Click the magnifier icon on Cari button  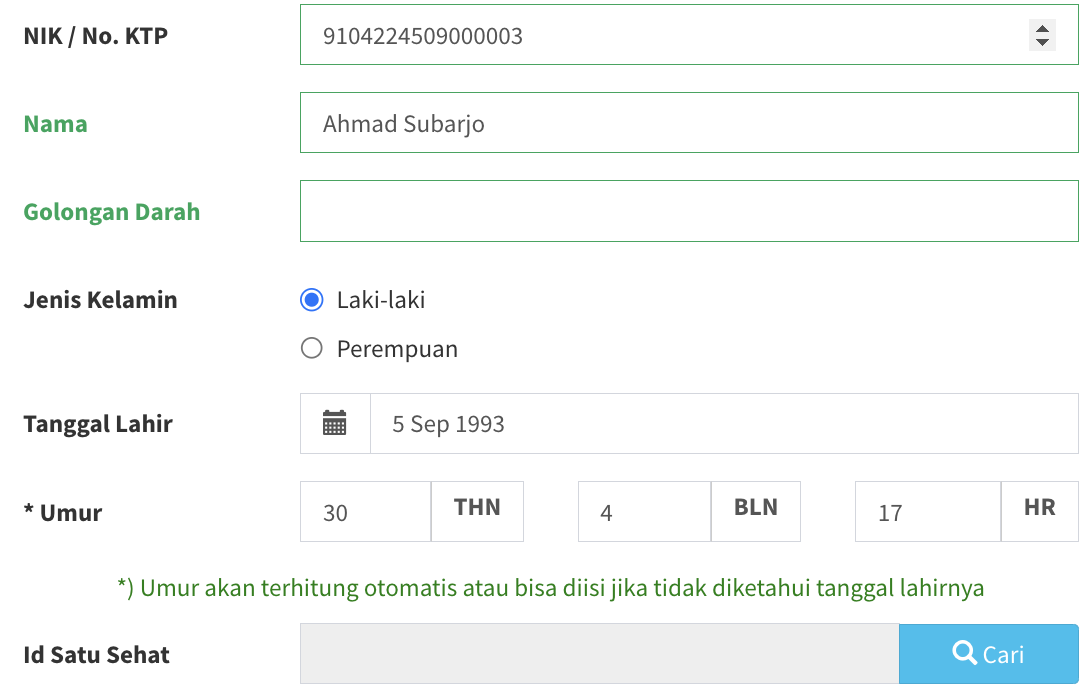tap(964, 652)
